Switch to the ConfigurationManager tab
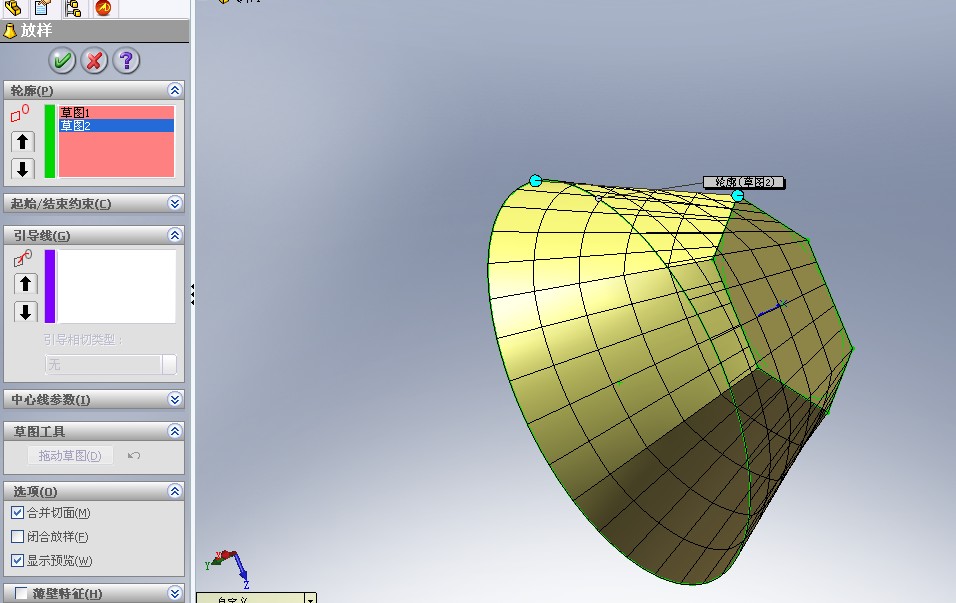956x603 pixels. [x=73, y=8]
